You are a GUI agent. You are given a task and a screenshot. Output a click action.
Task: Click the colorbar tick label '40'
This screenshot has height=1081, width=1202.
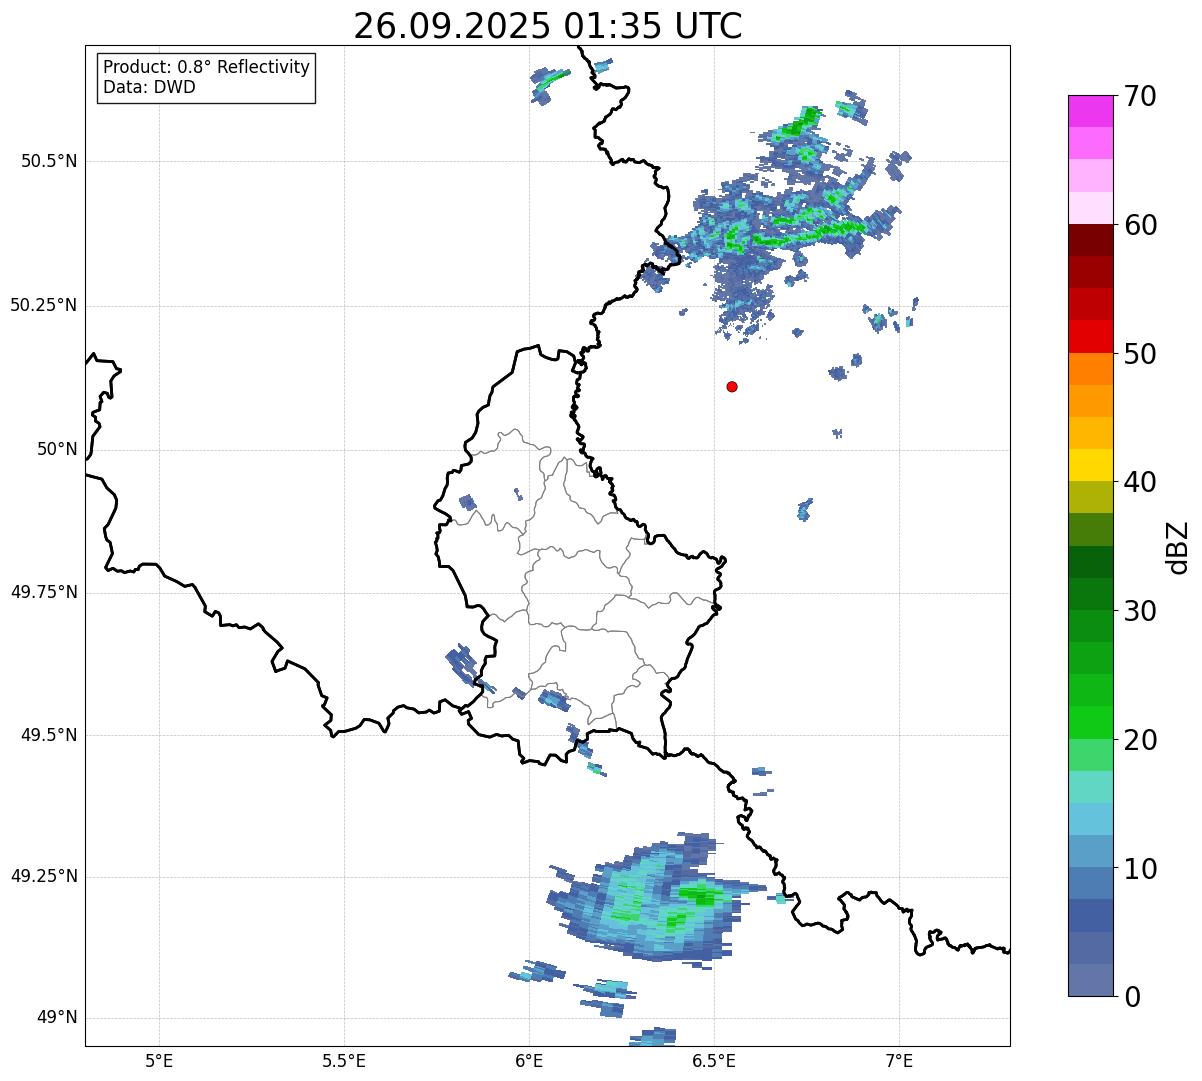(1139, 482)
